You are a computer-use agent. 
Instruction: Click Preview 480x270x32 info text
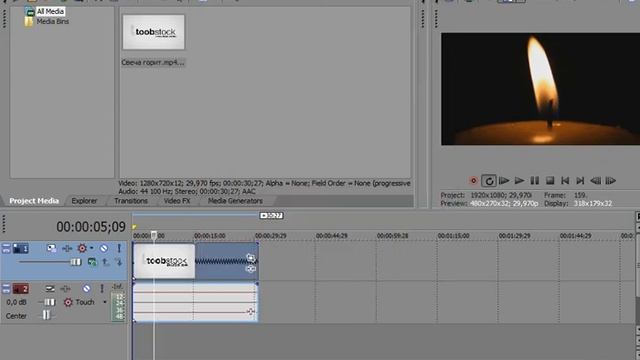[489, 203]
